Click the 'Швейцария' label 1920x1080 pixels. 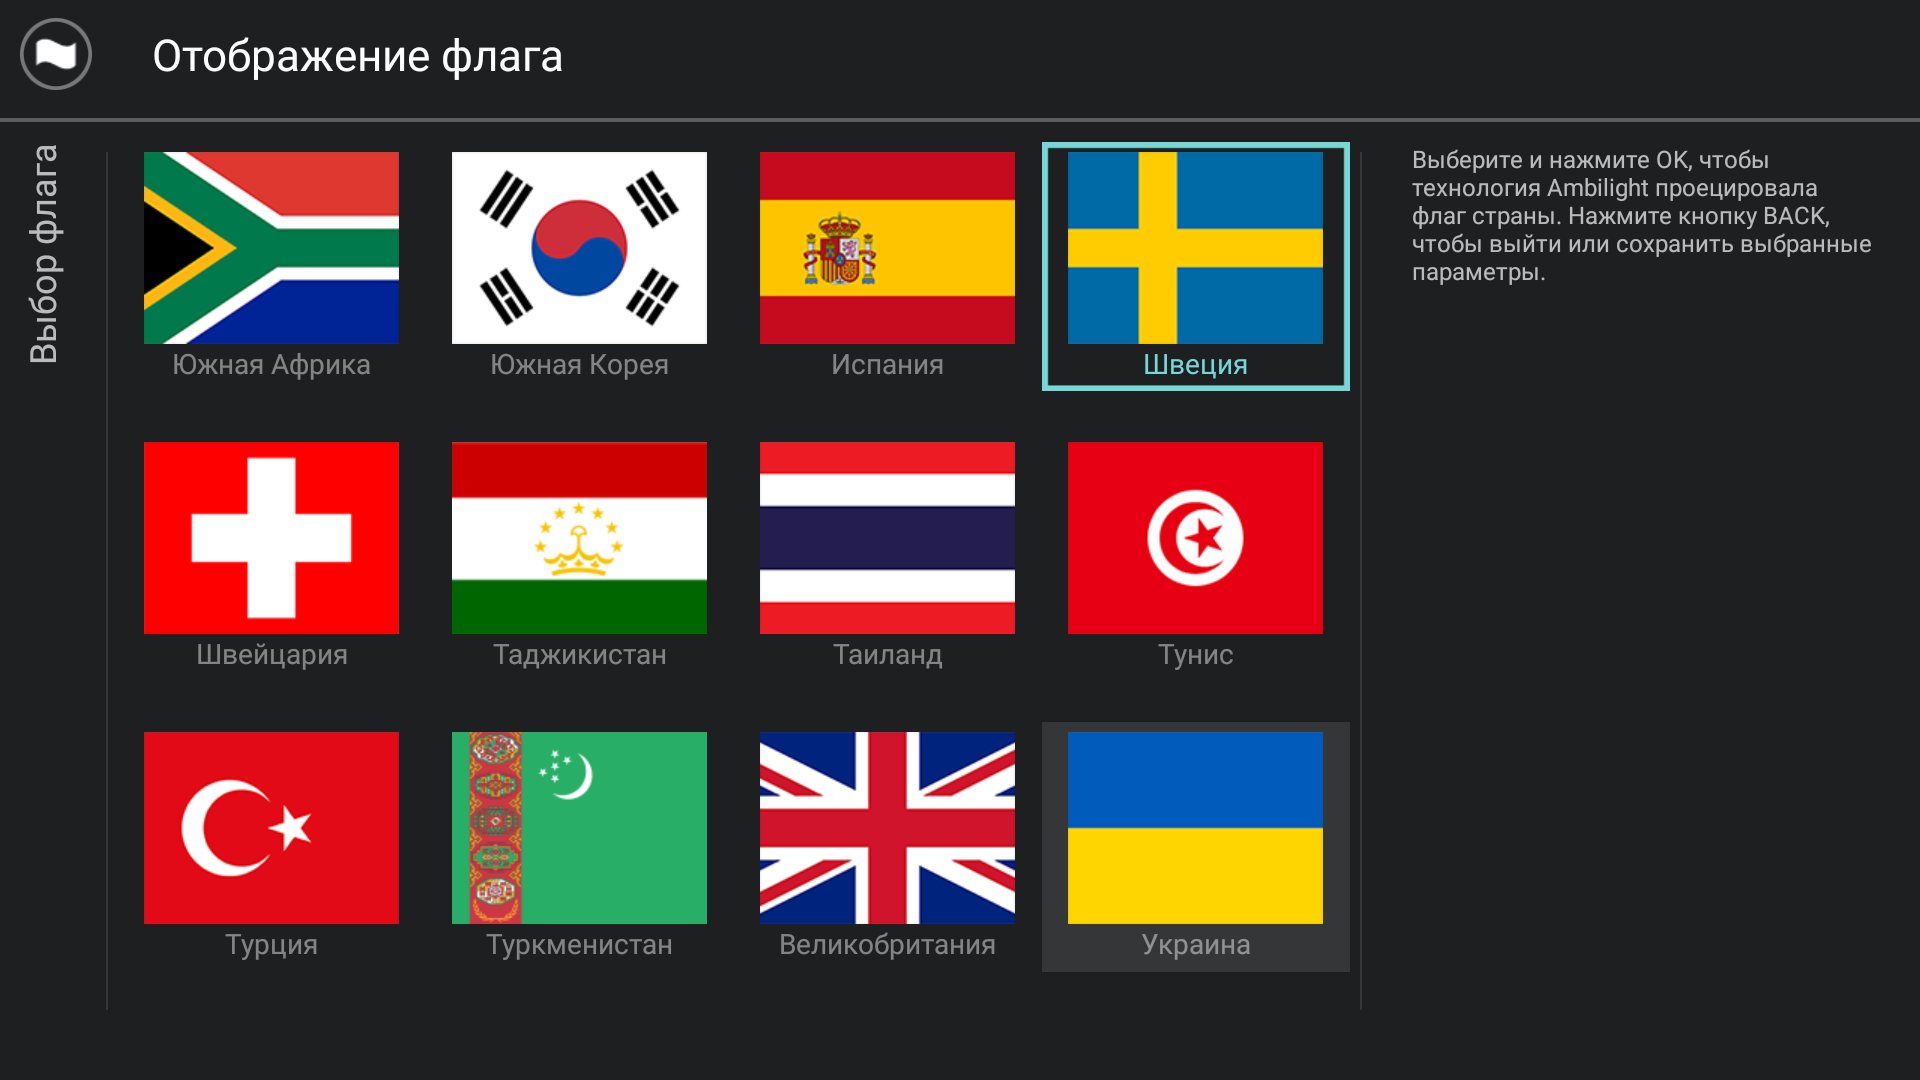point(271,655)
